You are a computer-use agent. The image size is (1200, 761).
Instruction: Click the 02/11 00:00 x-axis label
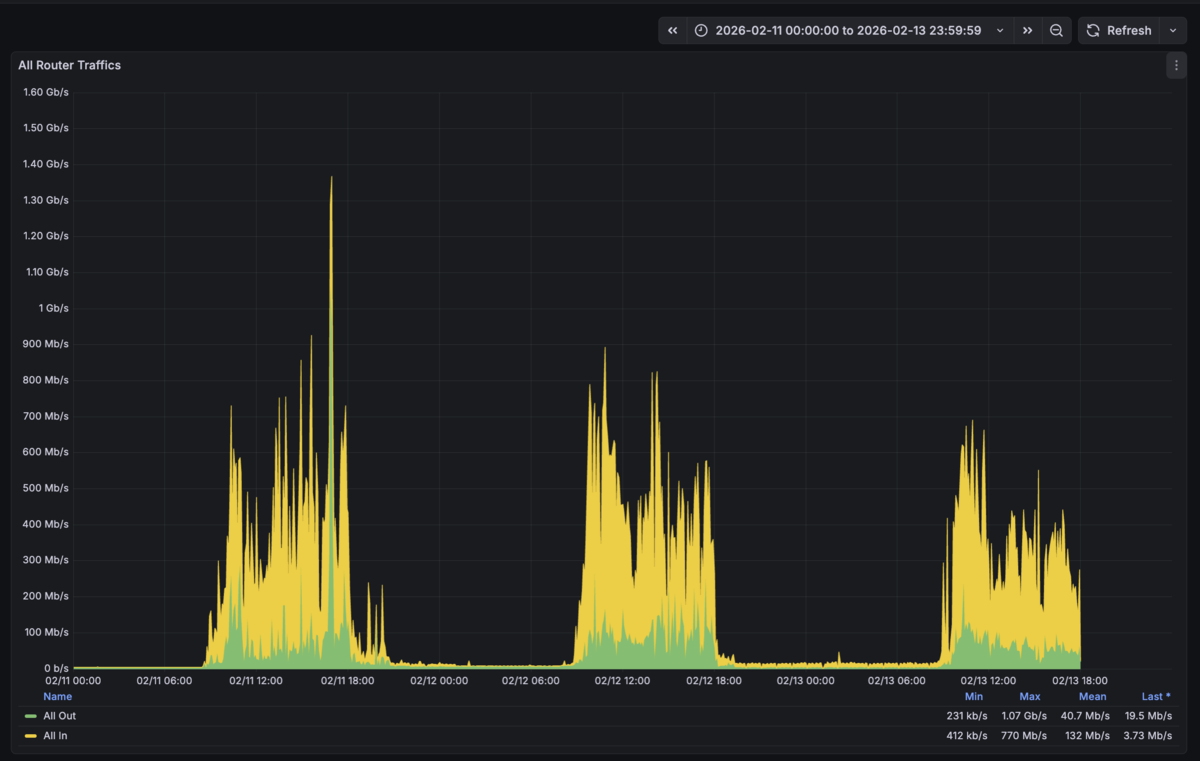tap(73, 681)
